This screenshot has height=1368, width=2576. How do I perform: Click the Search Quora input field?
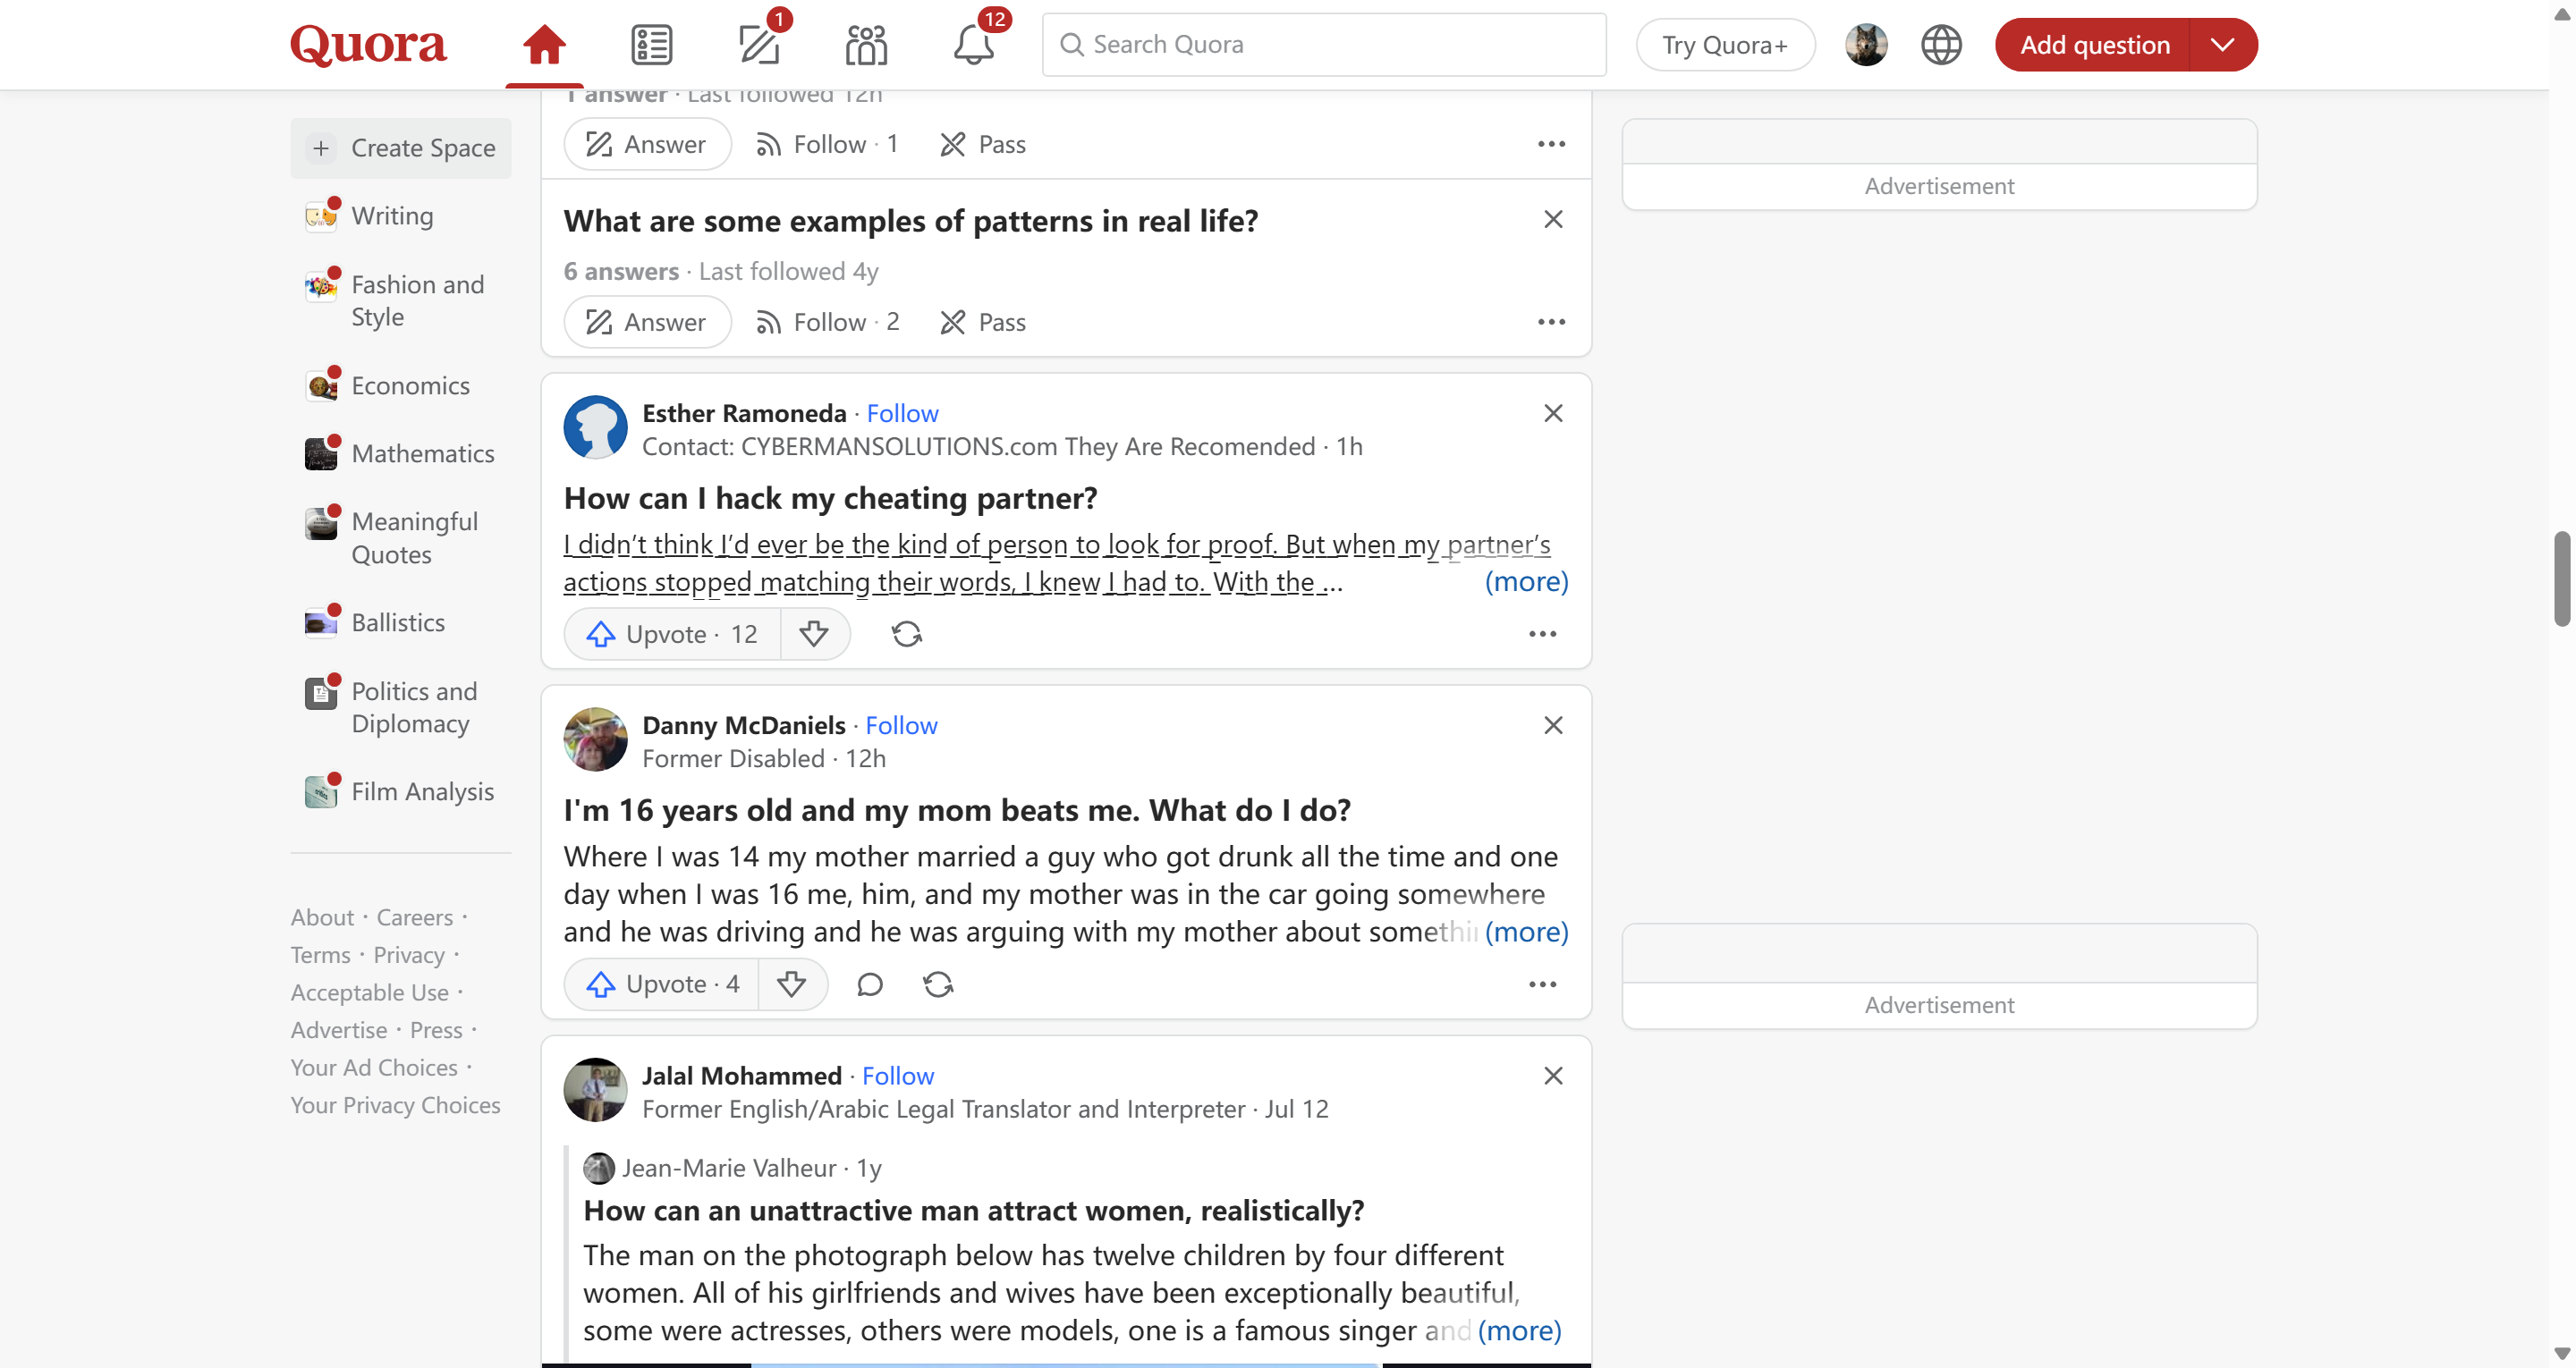tap(1324, 44)
